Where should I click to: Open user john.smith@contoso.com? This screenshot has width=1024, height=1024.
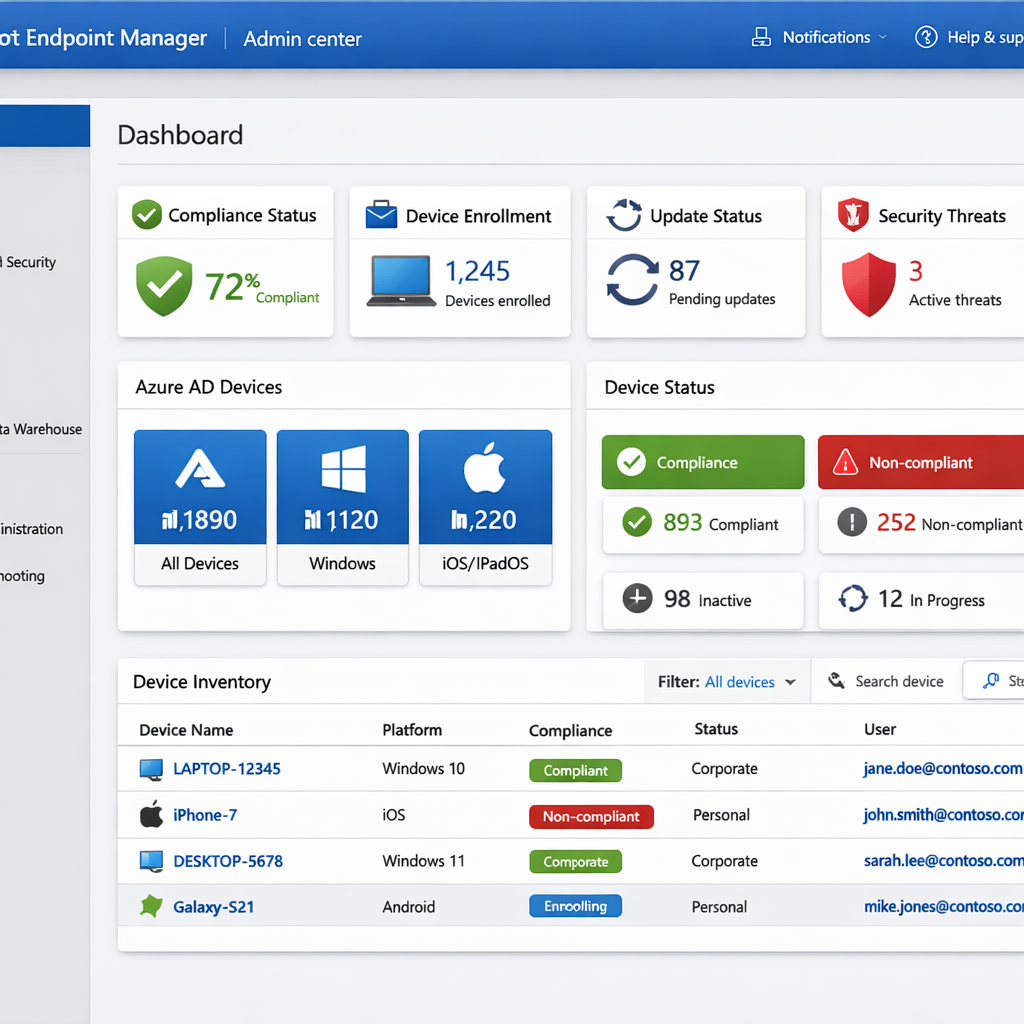point(943,815)
